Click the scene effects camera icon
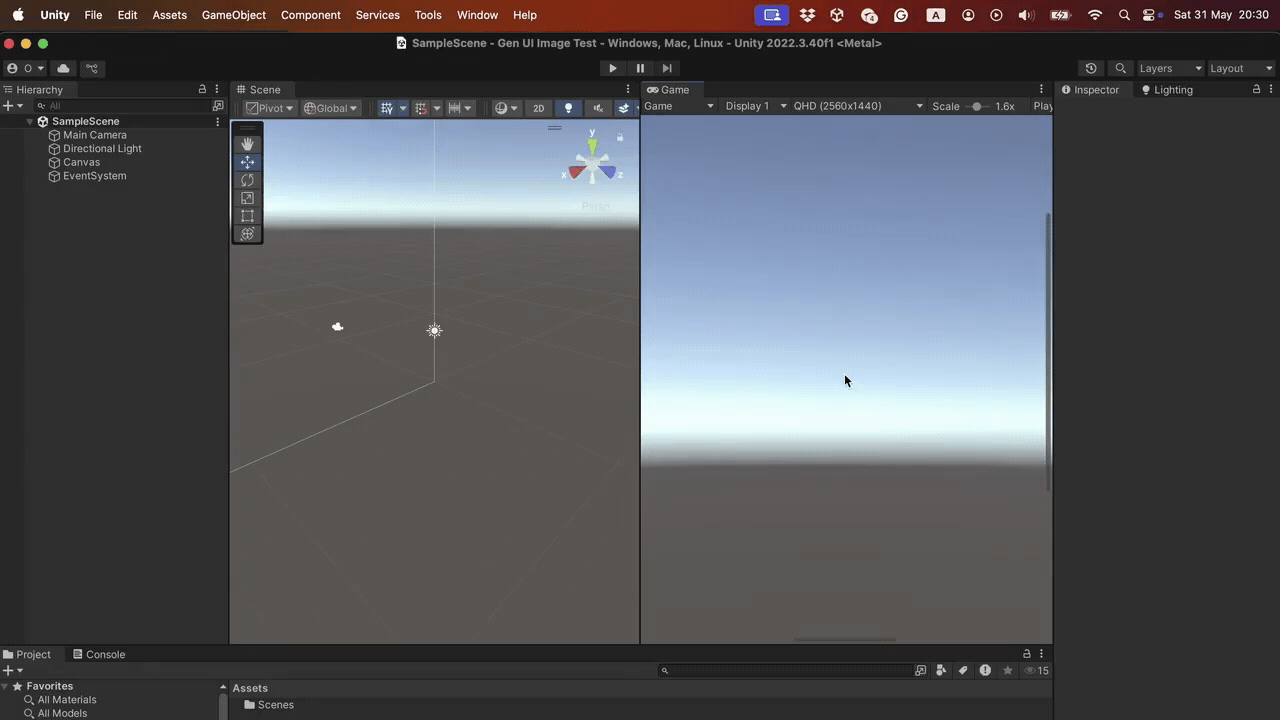 click(501, 108)
